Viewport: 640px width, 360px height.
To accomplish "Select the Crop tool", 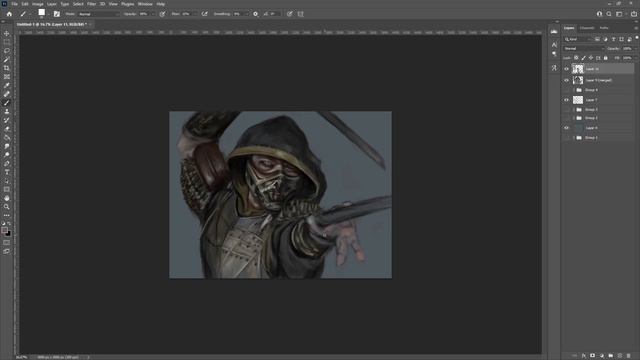I will [x=7, y=68].
